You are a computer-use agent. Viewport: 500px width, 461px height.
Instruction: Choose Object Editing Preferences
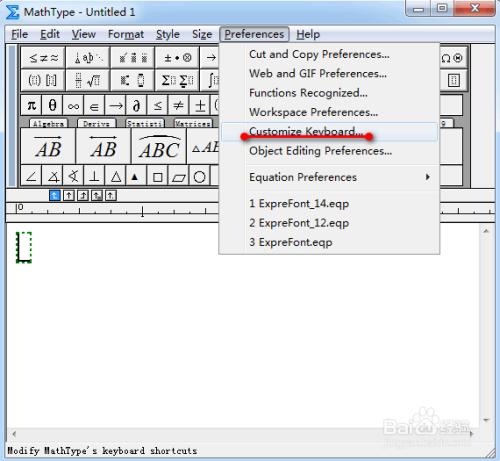[329, 151]
